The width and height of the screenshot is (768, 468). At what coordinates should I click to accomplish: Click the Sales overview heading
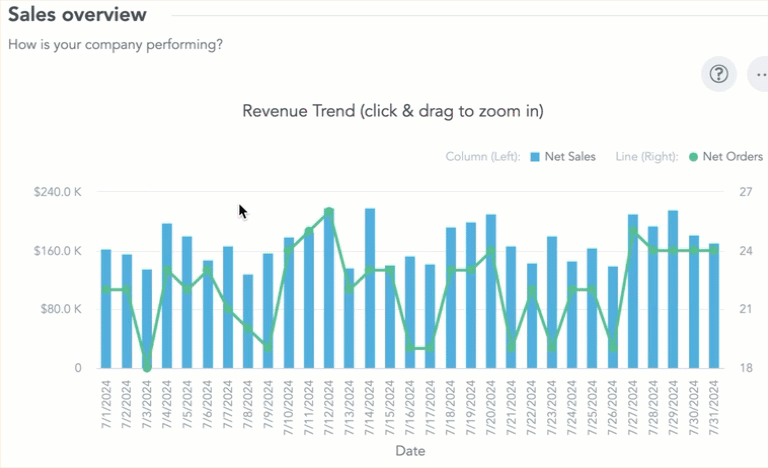coord(77,14)
